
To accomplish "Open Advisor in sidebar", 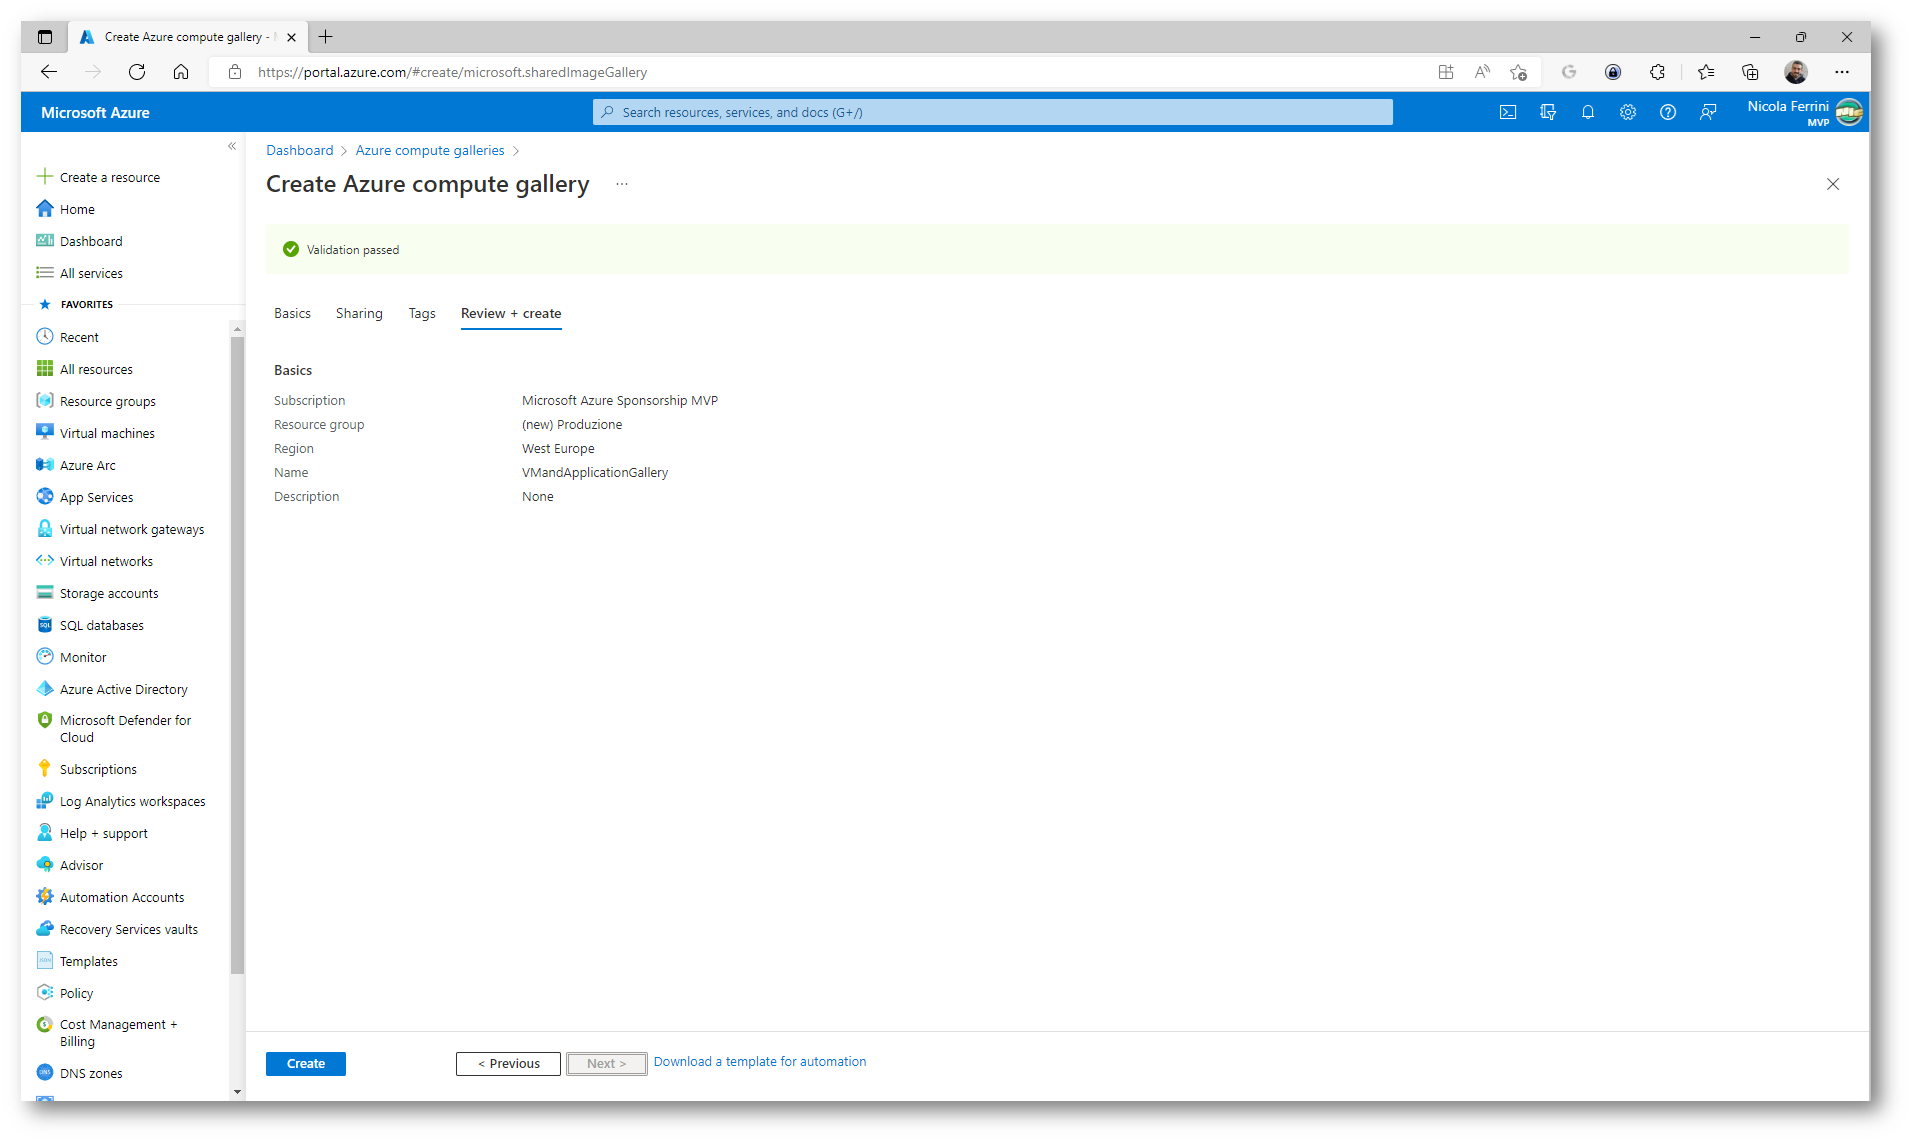I will point(81,865).
